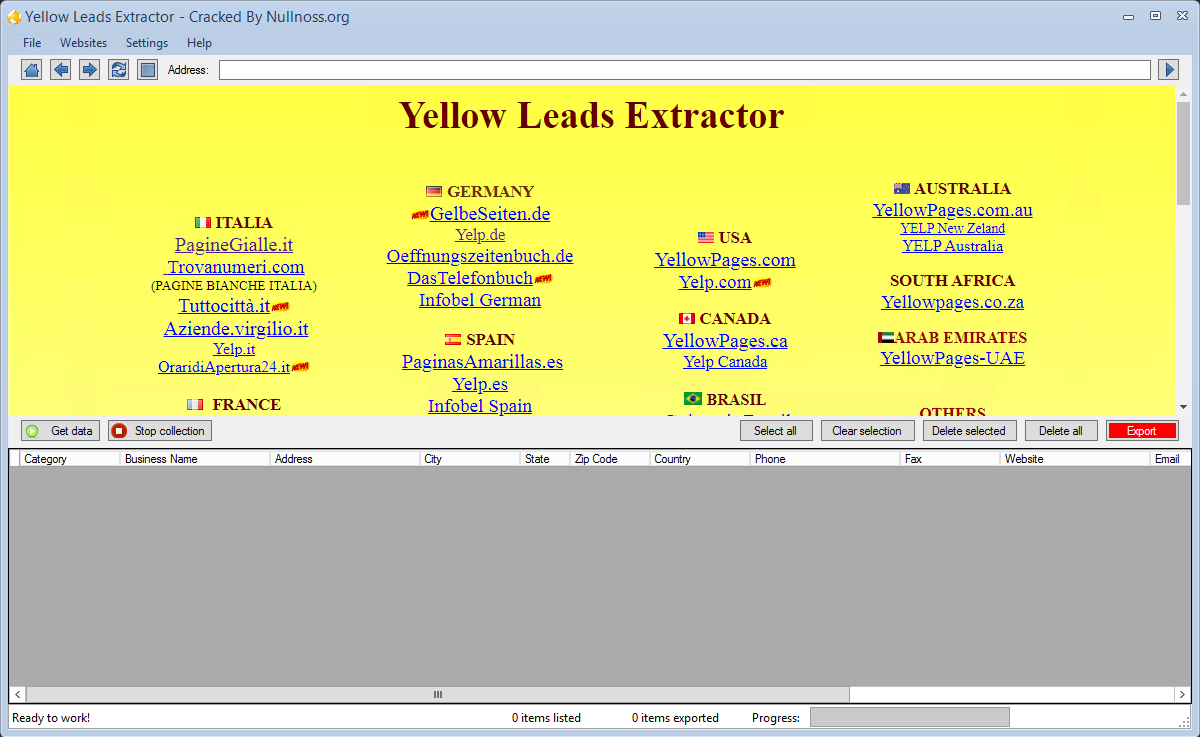Open the Yelp.com link
The image size is (1200, 737).
[x=715, y=282]
